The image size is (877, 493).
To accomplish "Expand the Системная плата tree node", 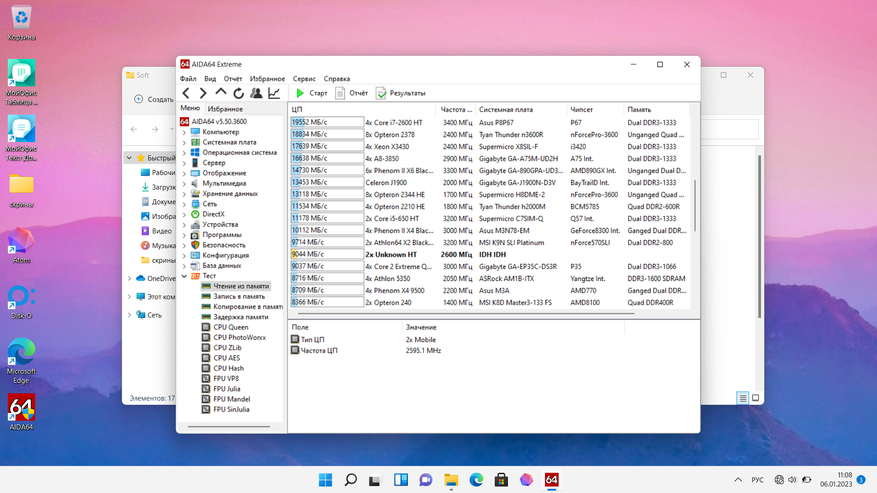I will (x=185, y=143).
